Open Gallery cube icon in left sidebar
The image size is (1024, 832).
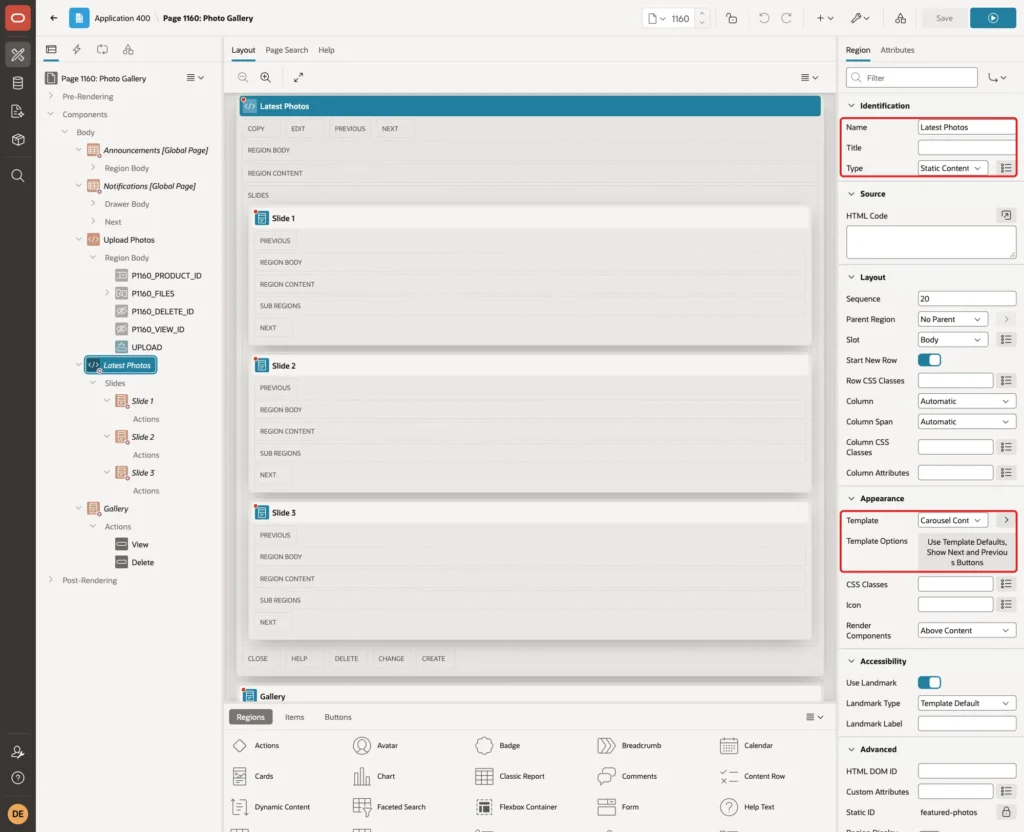(x=18, y=139)
